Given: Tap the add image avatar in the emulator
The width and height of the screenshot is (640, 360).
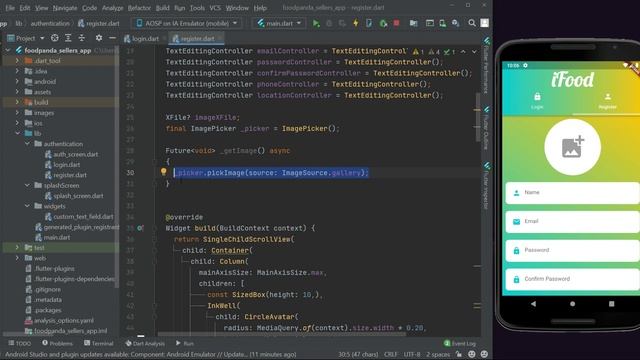Looking at the screenshot, I should click(572, 147).
